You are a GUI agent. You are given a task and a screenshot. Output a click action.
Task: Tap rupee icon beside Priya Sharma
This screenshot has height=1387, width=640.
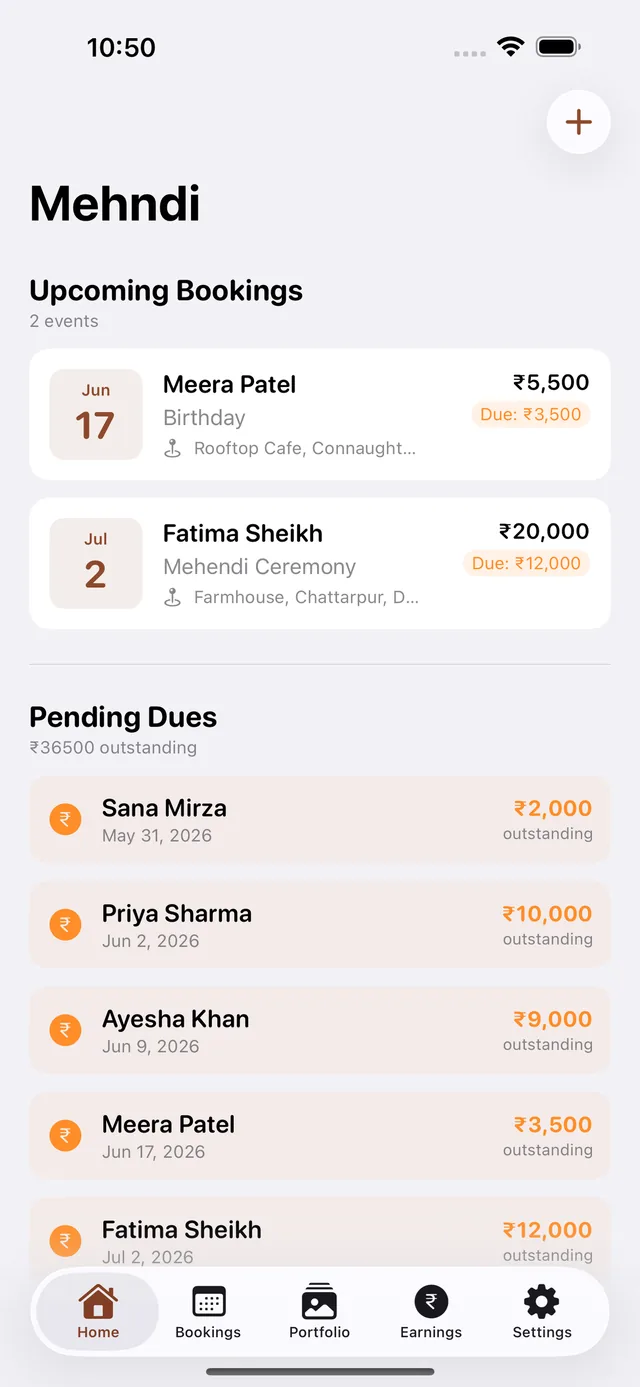click(x=65, y=925)
